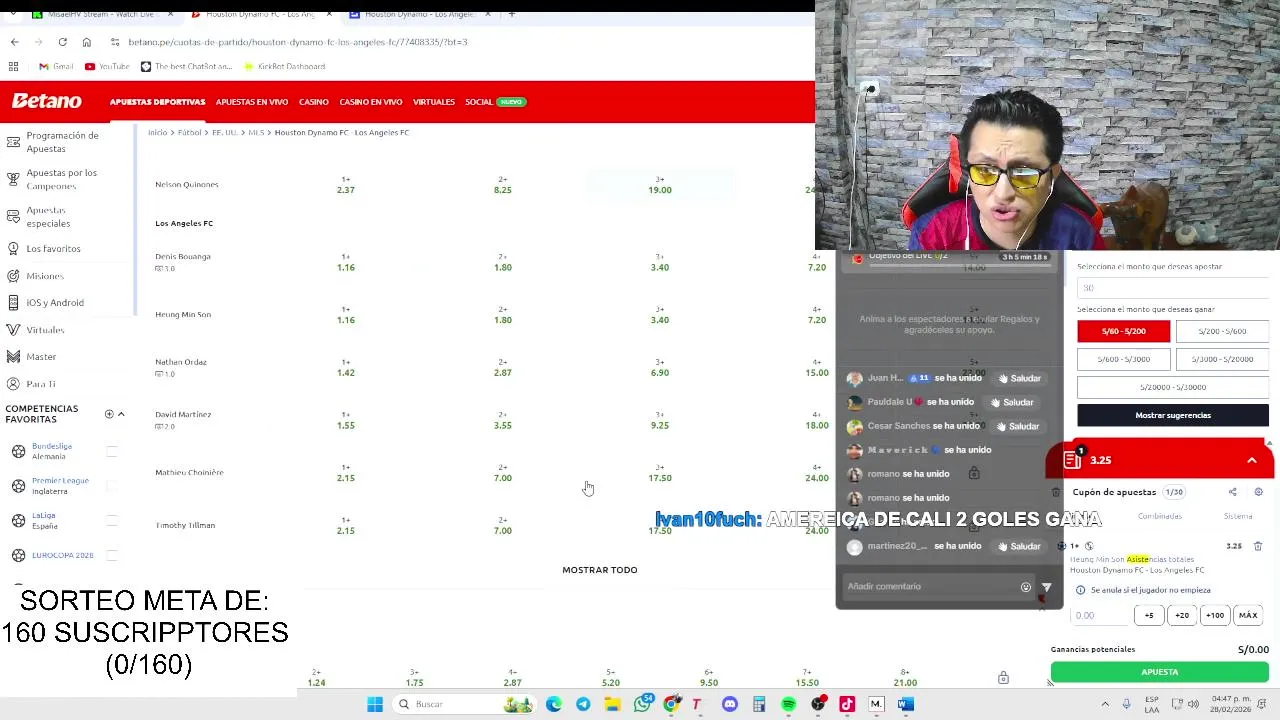1280x720 pixels.
Task: Open Apuestas en Vivo menu
Action: click(252, 102)
